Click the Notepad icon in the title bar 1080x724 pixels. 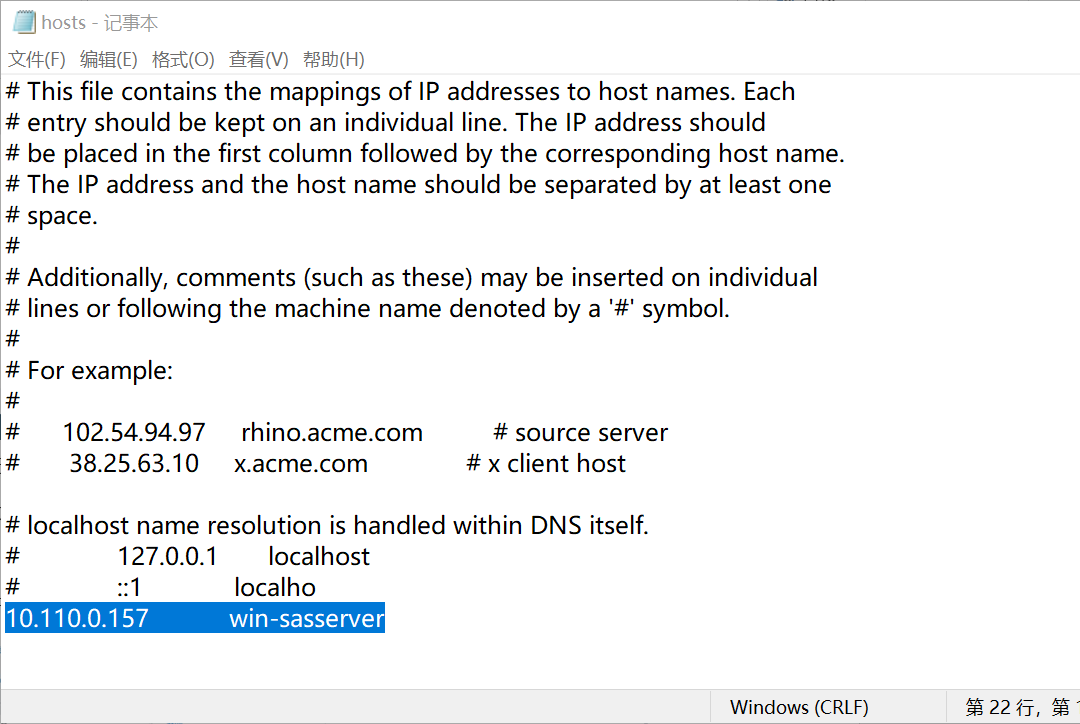point(25,22)
